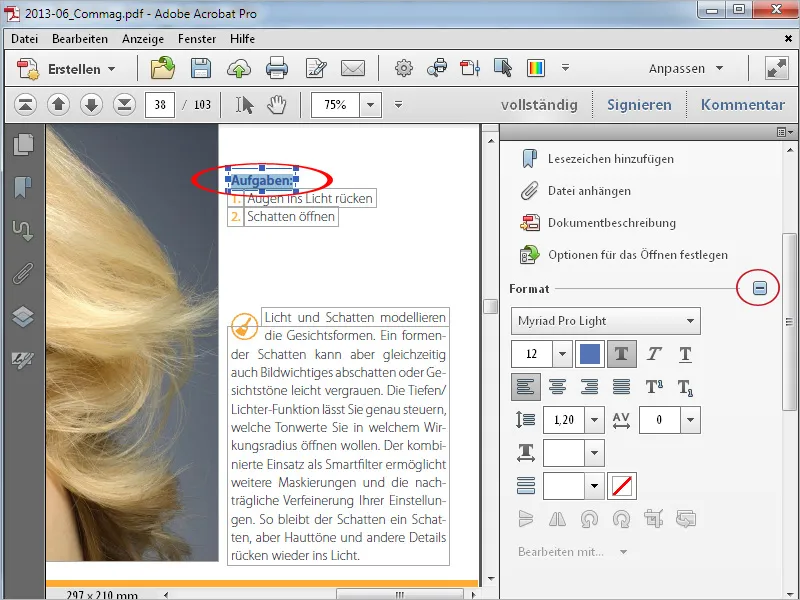This screenshot has height=600, width=800.
Task: Open the Anpassen customize dropdown
Action: (x=686, y=68)
